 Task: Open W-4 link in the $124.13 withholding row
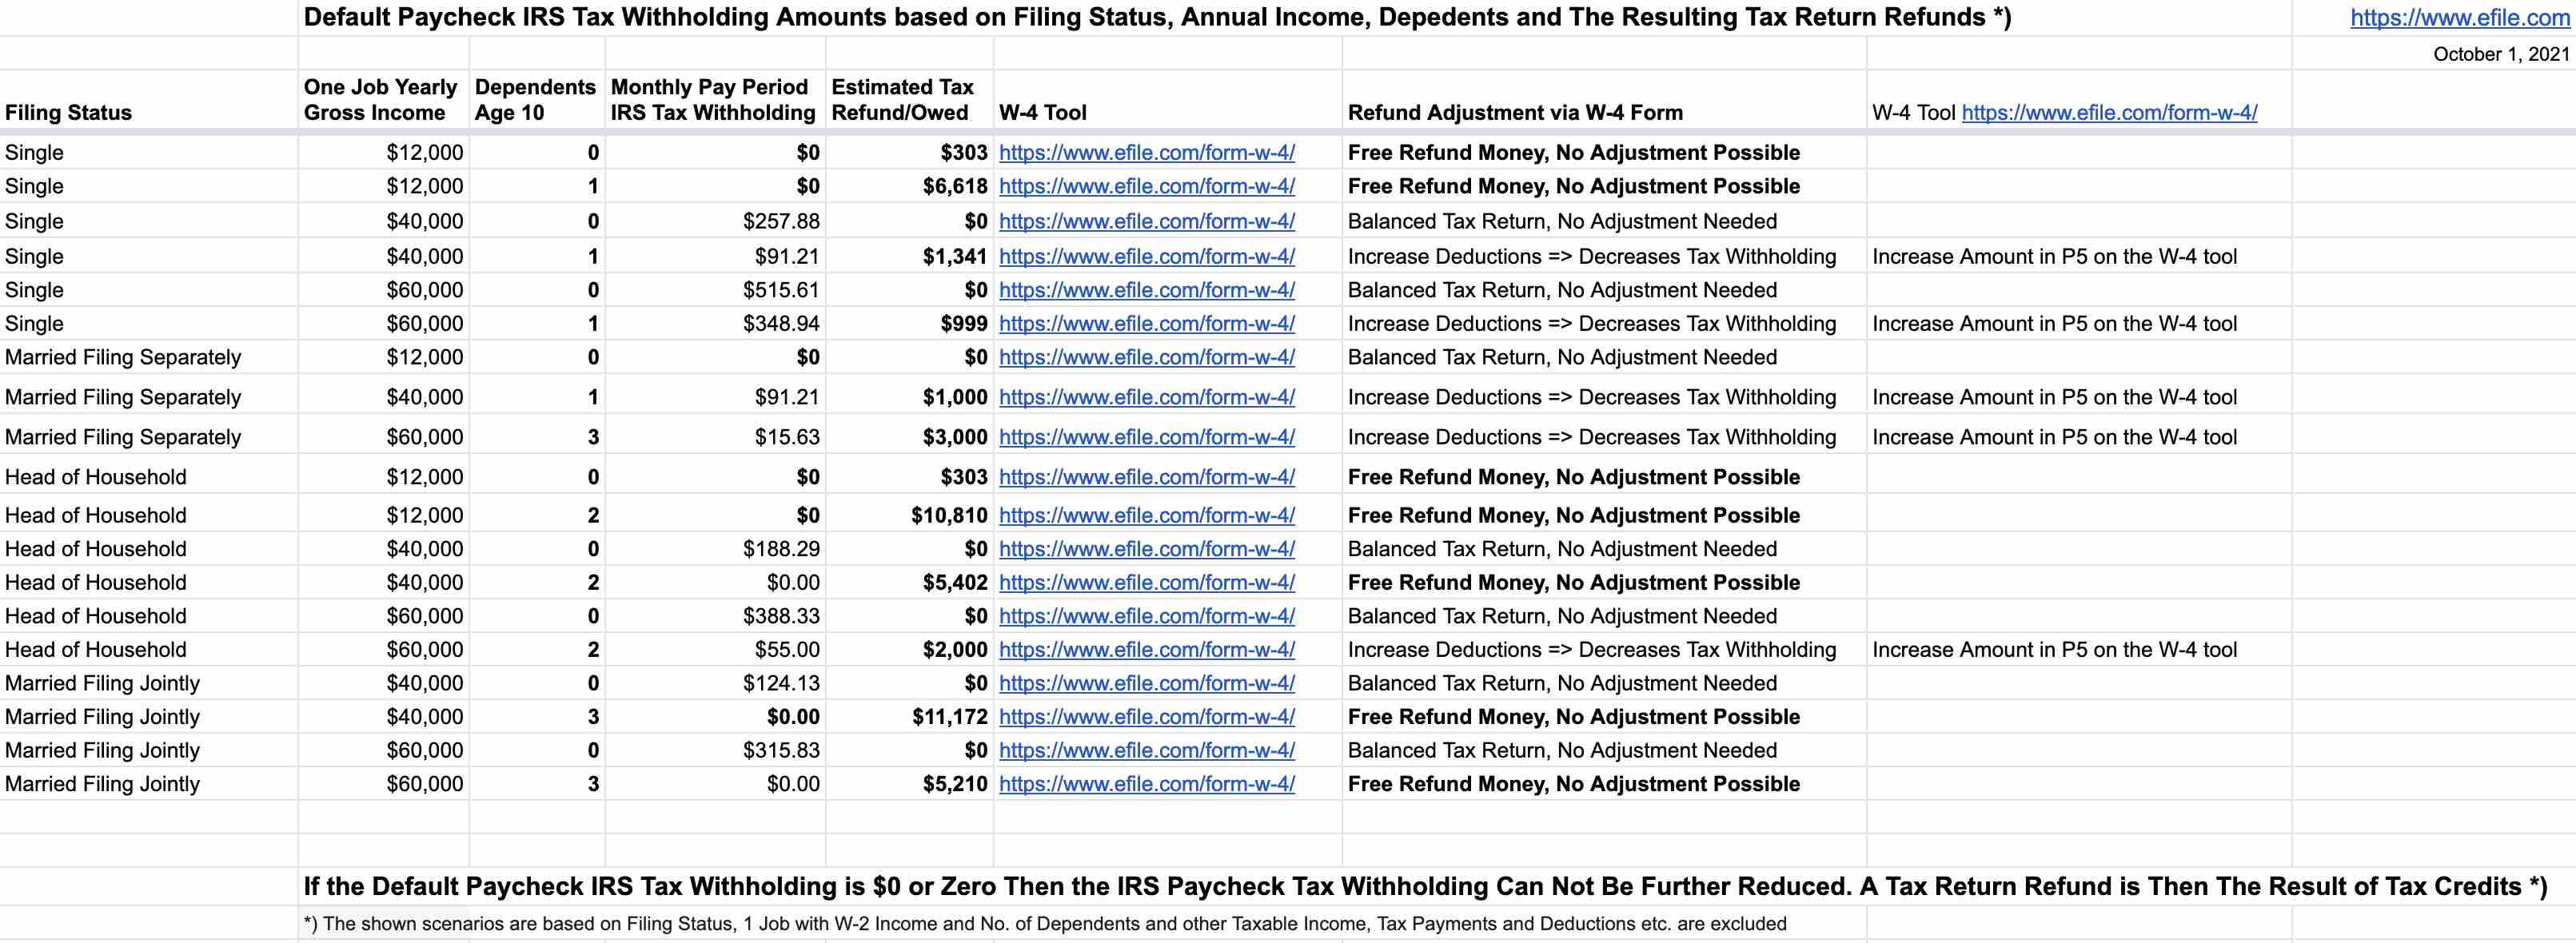tap(1147, 683)
